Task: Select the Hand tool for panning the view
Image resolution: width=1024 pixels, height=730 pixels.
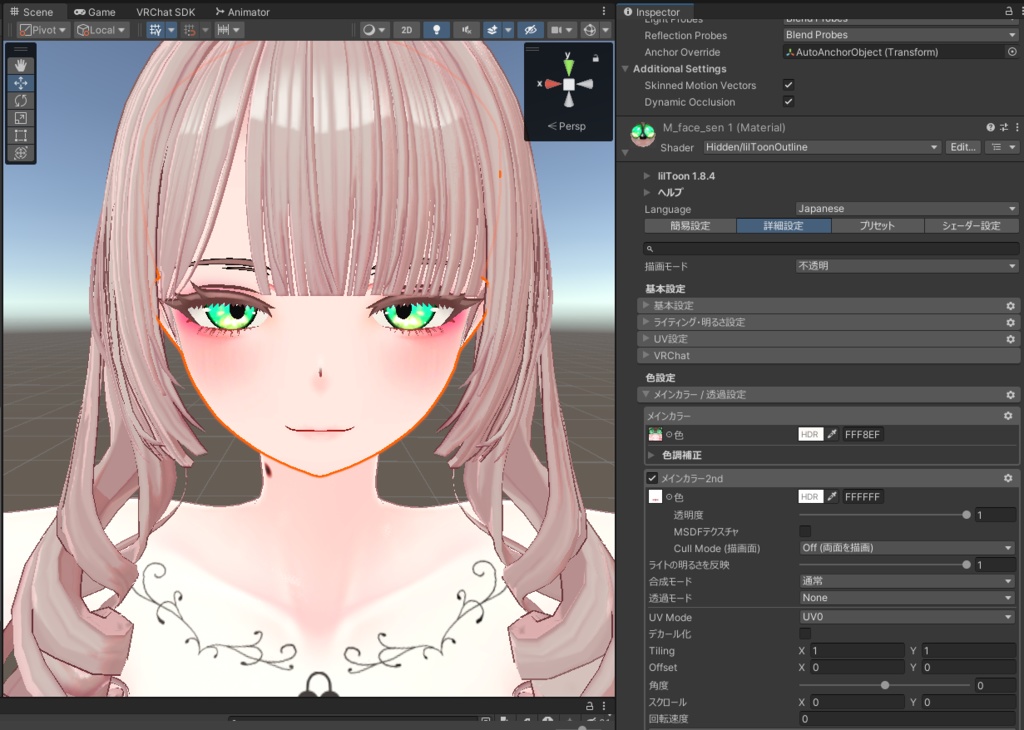Action: click(x=21, y=64)
